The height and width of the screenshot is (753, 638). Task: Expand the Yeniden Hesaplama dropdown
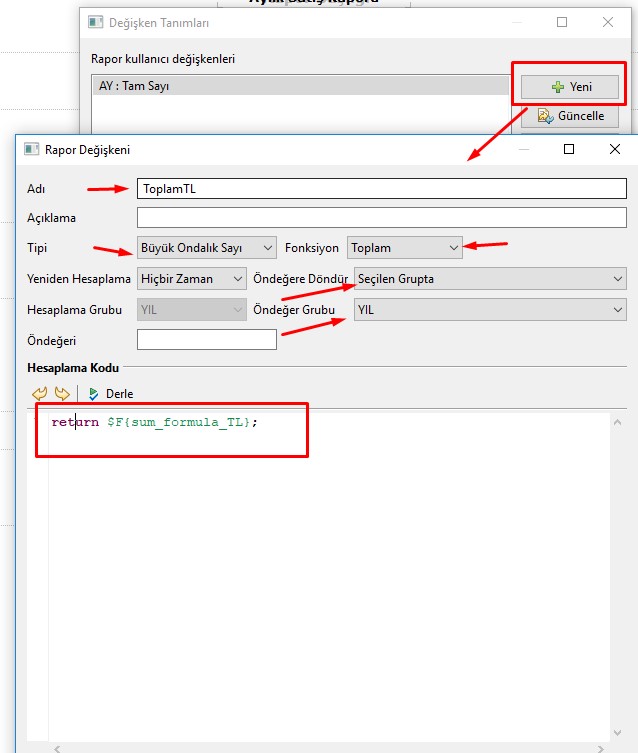click(192, 279)
